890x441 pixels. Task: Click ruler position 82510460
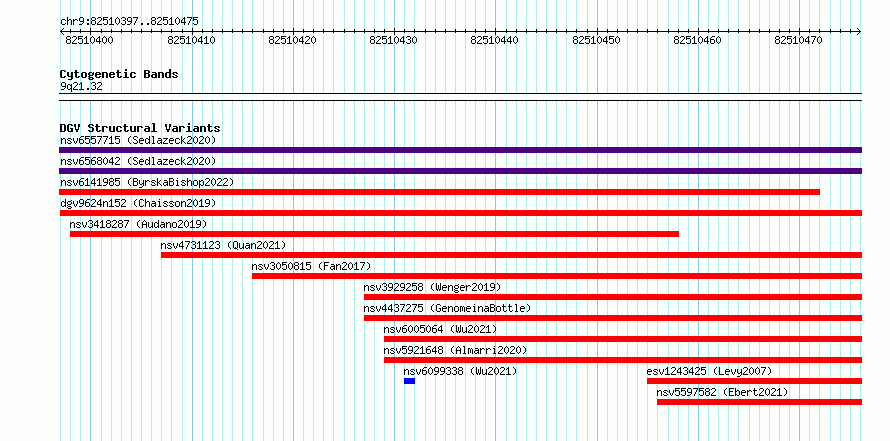698,40
